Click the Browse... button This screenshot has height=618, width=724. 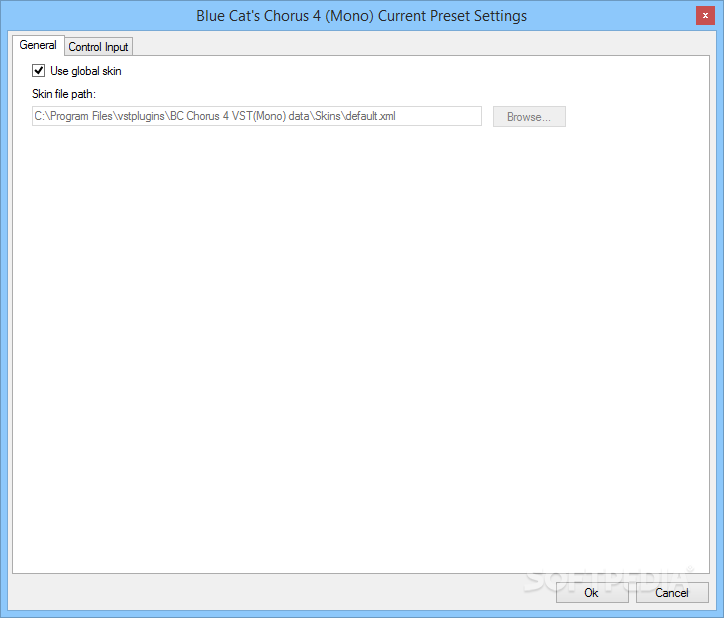coord(529,117)
